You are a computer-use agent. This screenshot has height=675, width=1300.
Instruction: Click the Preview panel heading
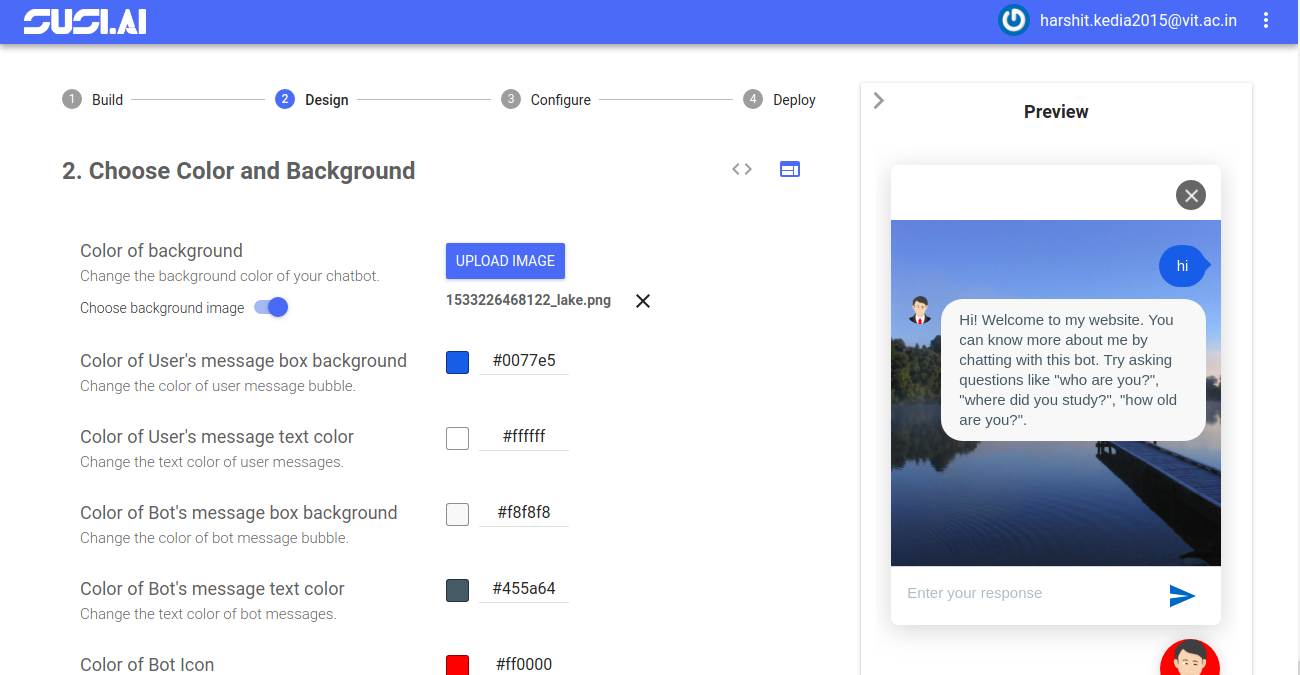pos(1056,112)
